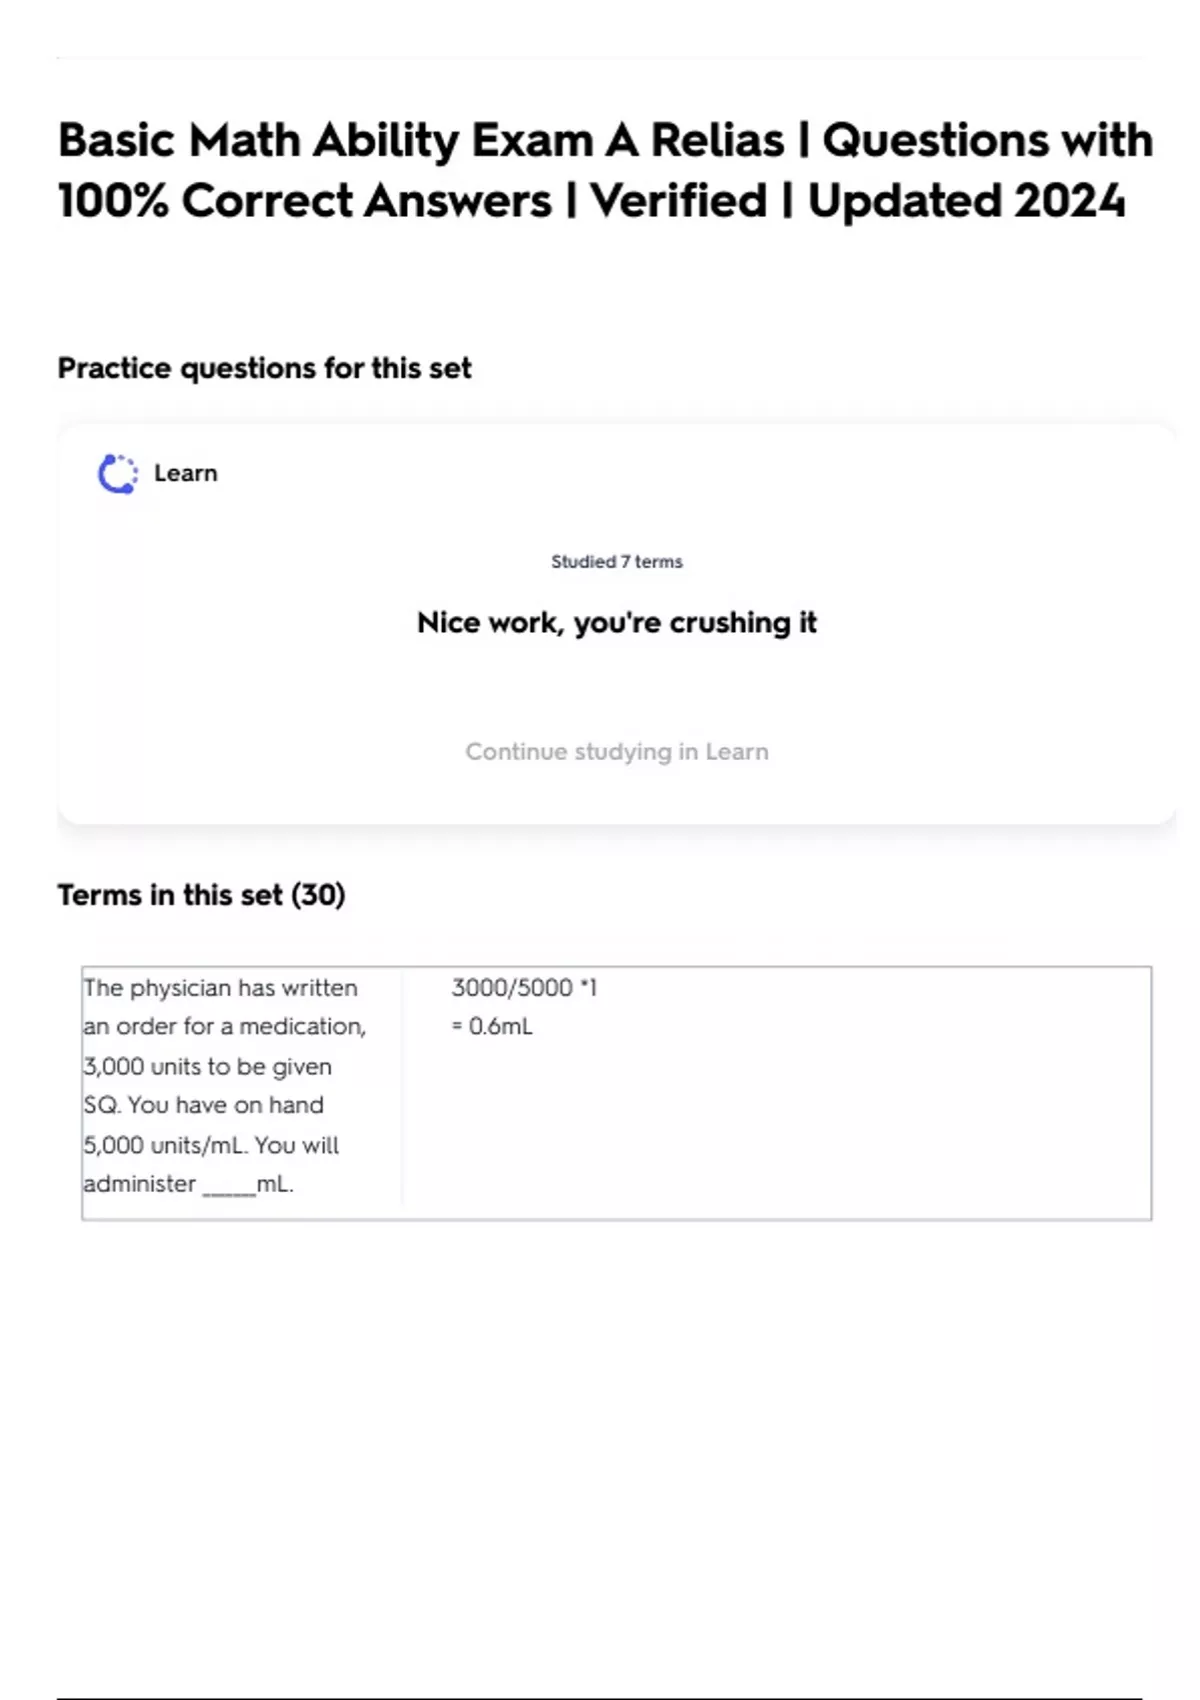
Task: Click the 3000/5000 *1 answer line
Action: pyautogui.click(x=523, y=988)
